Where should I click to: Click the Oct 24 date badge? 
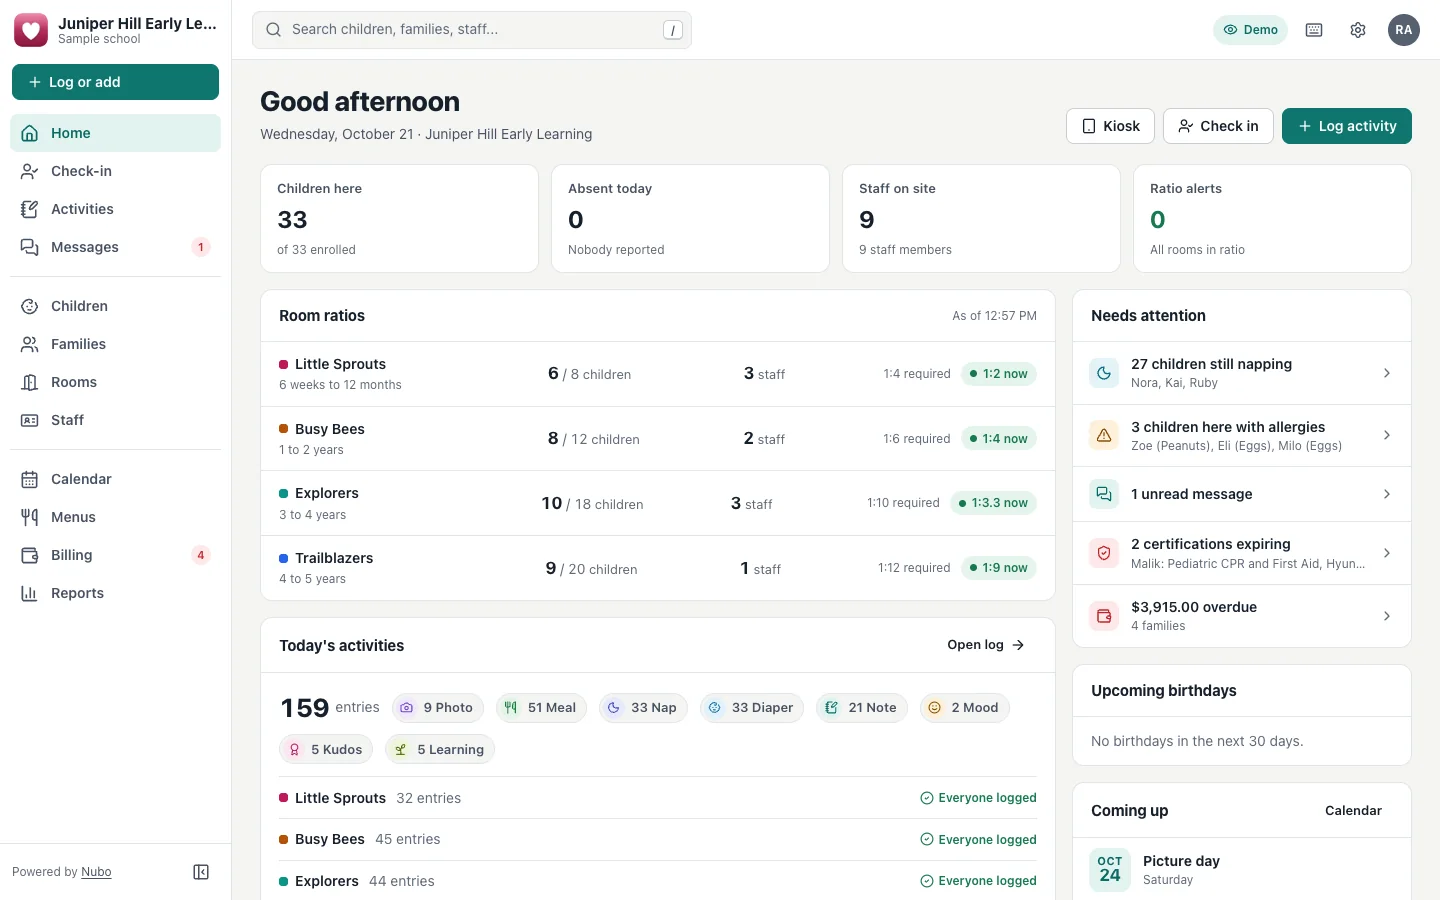tap(1110, 869)
